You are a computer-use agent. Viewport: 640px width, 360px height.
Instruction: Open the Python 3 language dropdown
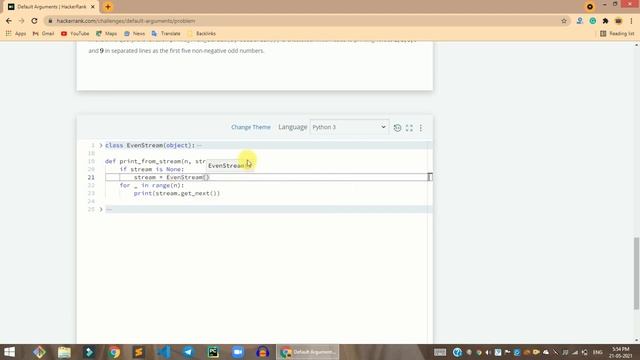(x=349, y=127)
